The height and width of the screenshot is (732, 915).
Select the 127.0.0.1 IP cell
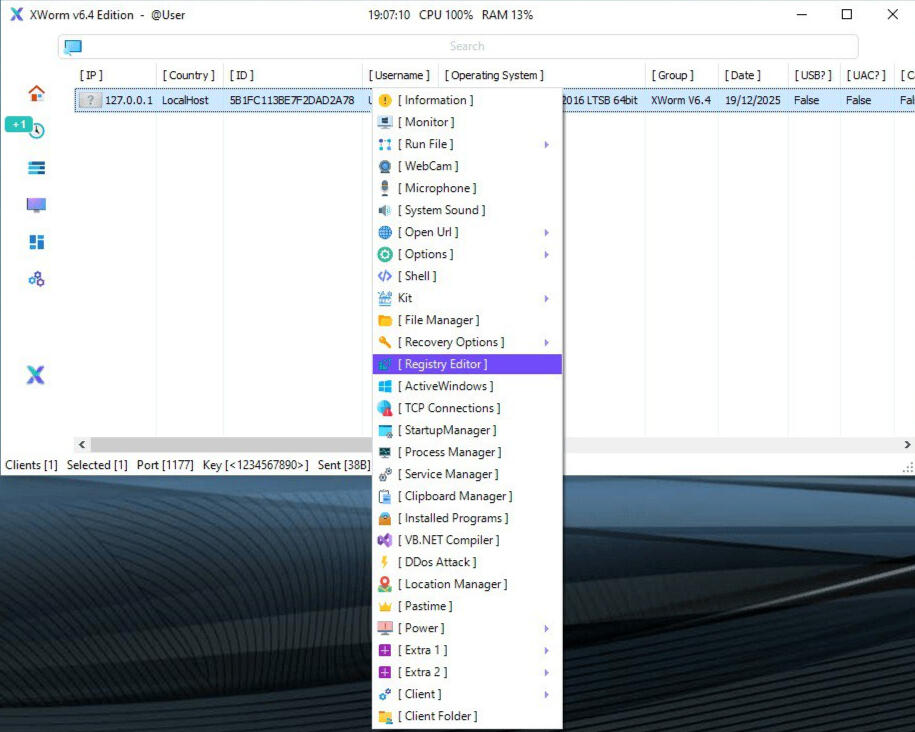pos(128,100)
